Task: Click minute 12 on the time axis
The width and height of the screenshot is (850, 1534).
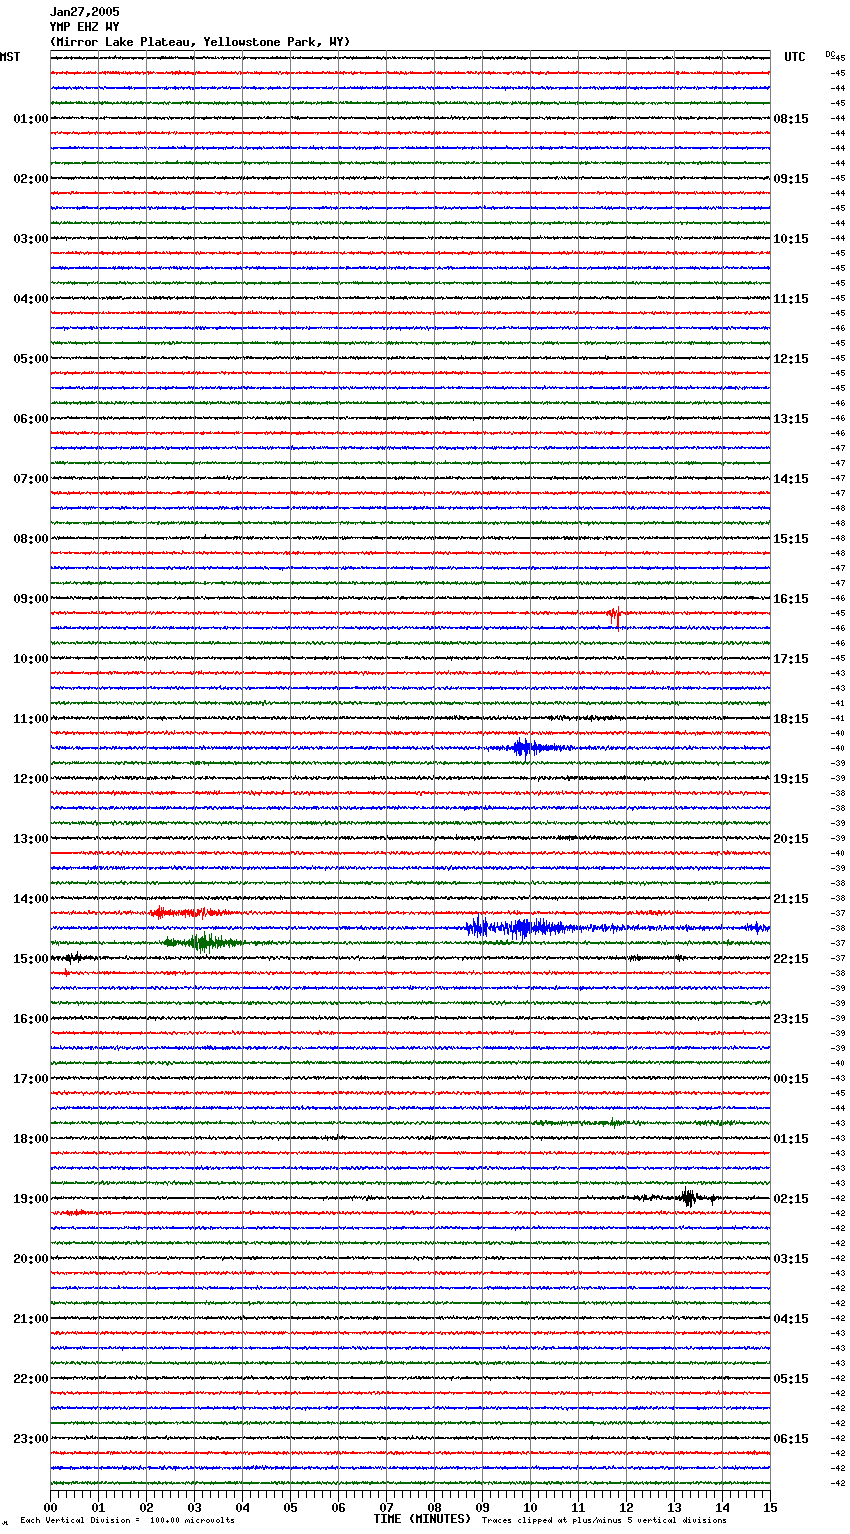Action: point(626,1507)
